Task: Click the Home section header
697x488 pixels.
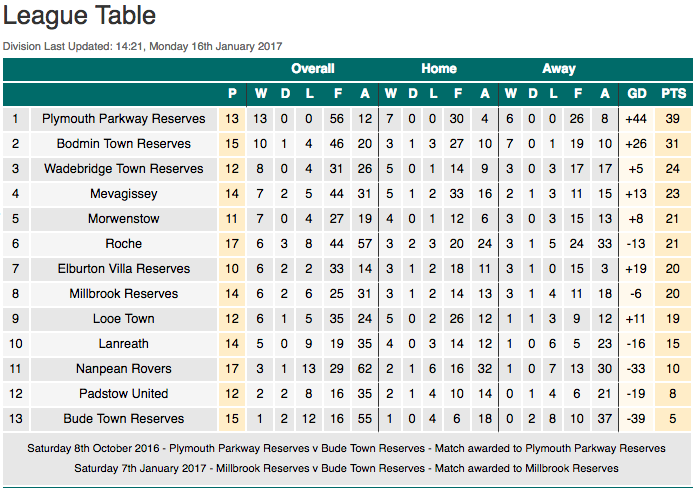Action: [x=439, y=68]
